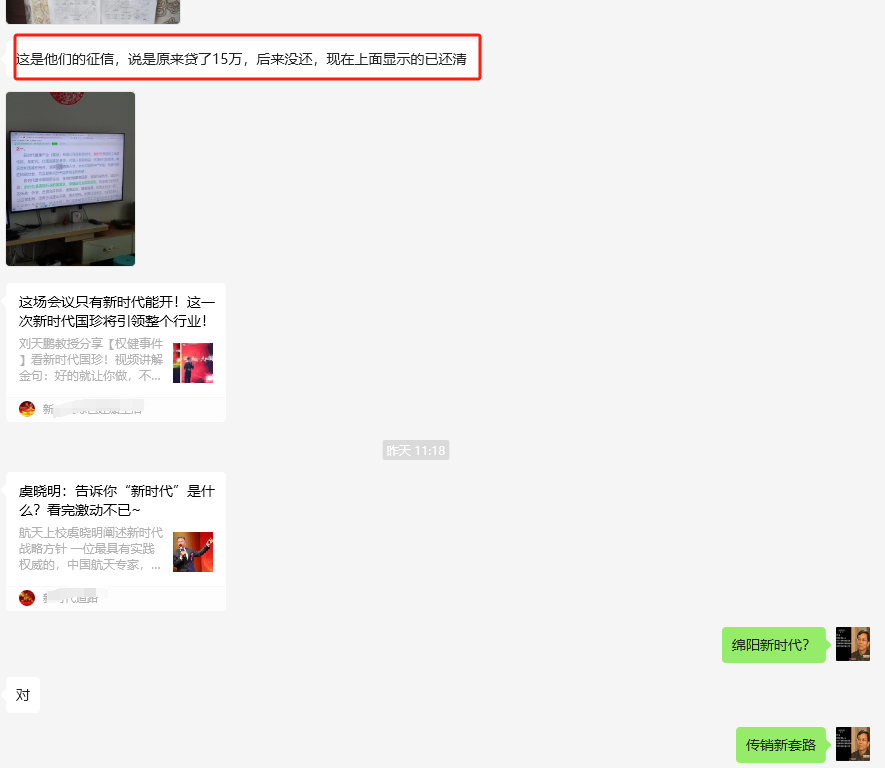
Task: Click the account icon under the 航天上校 article
Action: [x=27, y=598]
